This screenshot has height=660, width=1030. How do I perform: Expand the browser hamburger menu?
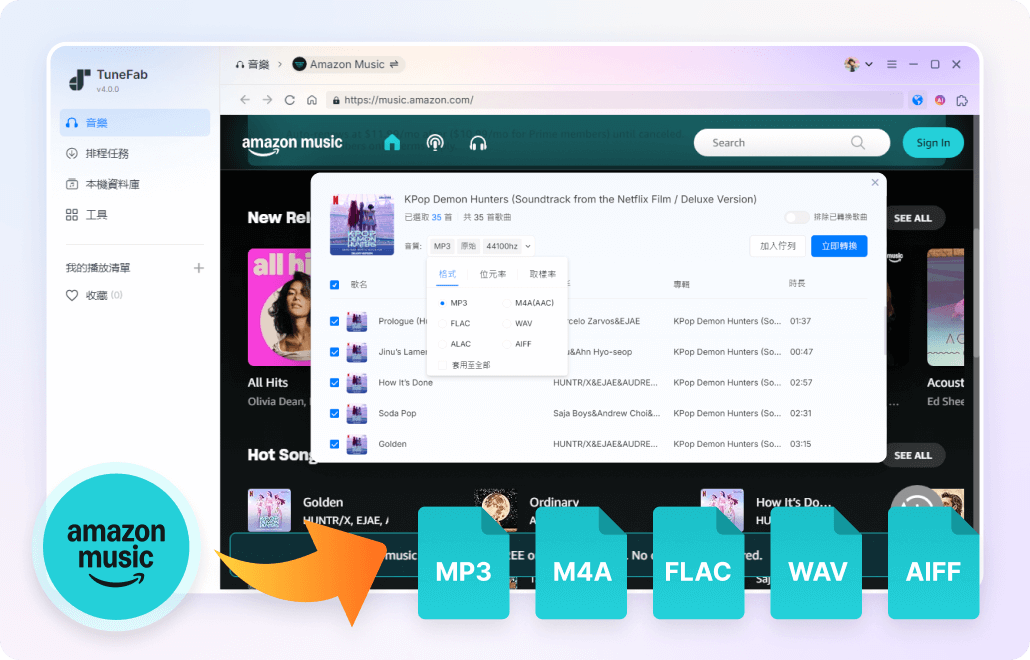tap(891, 63)
